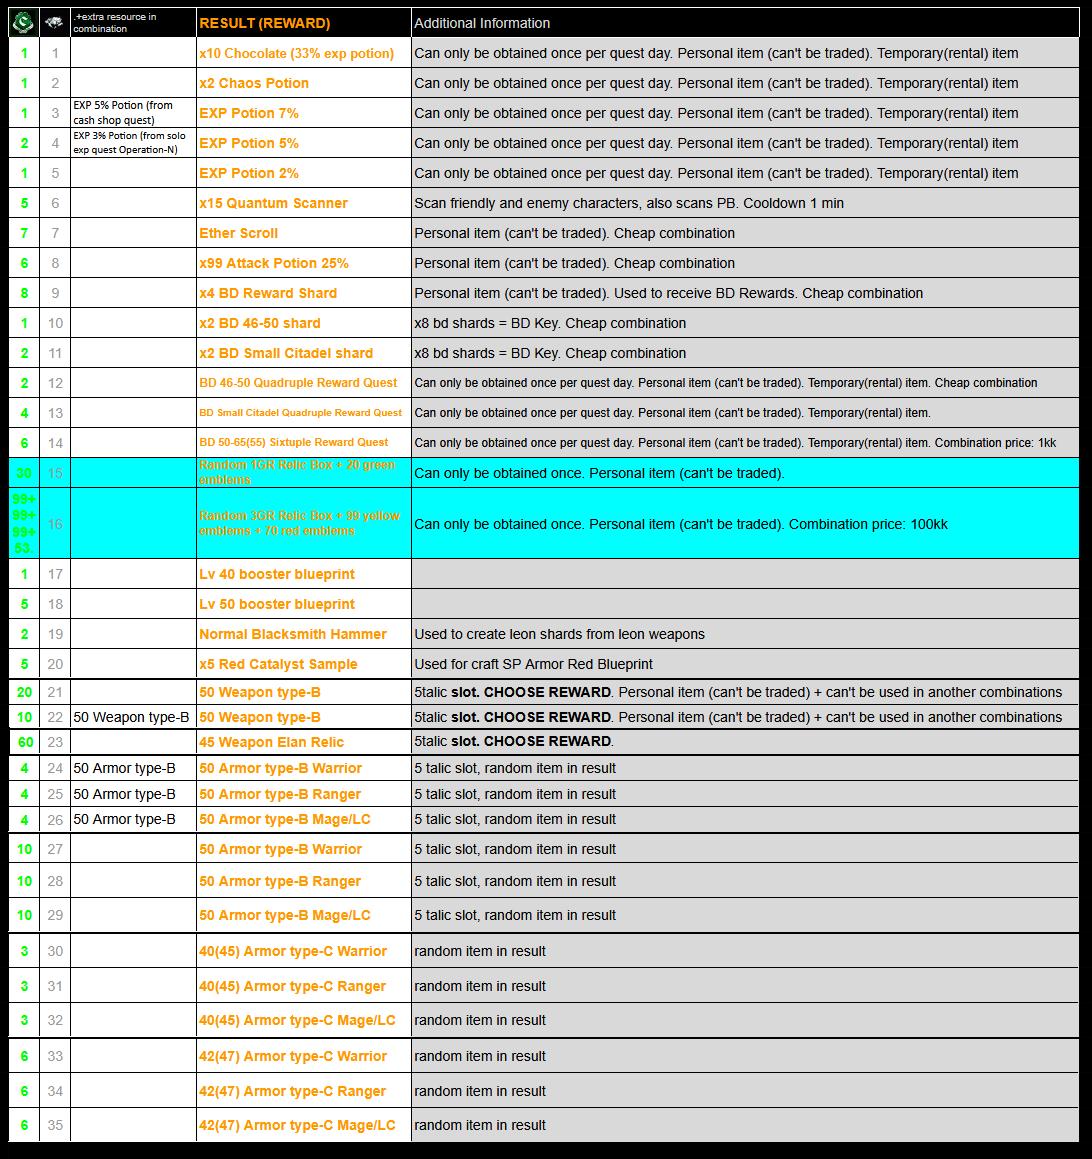Screen dimensions: 1092x1159
Task: Open x4 BD Reward Shard entry
Action: click(x=268, y=293)
